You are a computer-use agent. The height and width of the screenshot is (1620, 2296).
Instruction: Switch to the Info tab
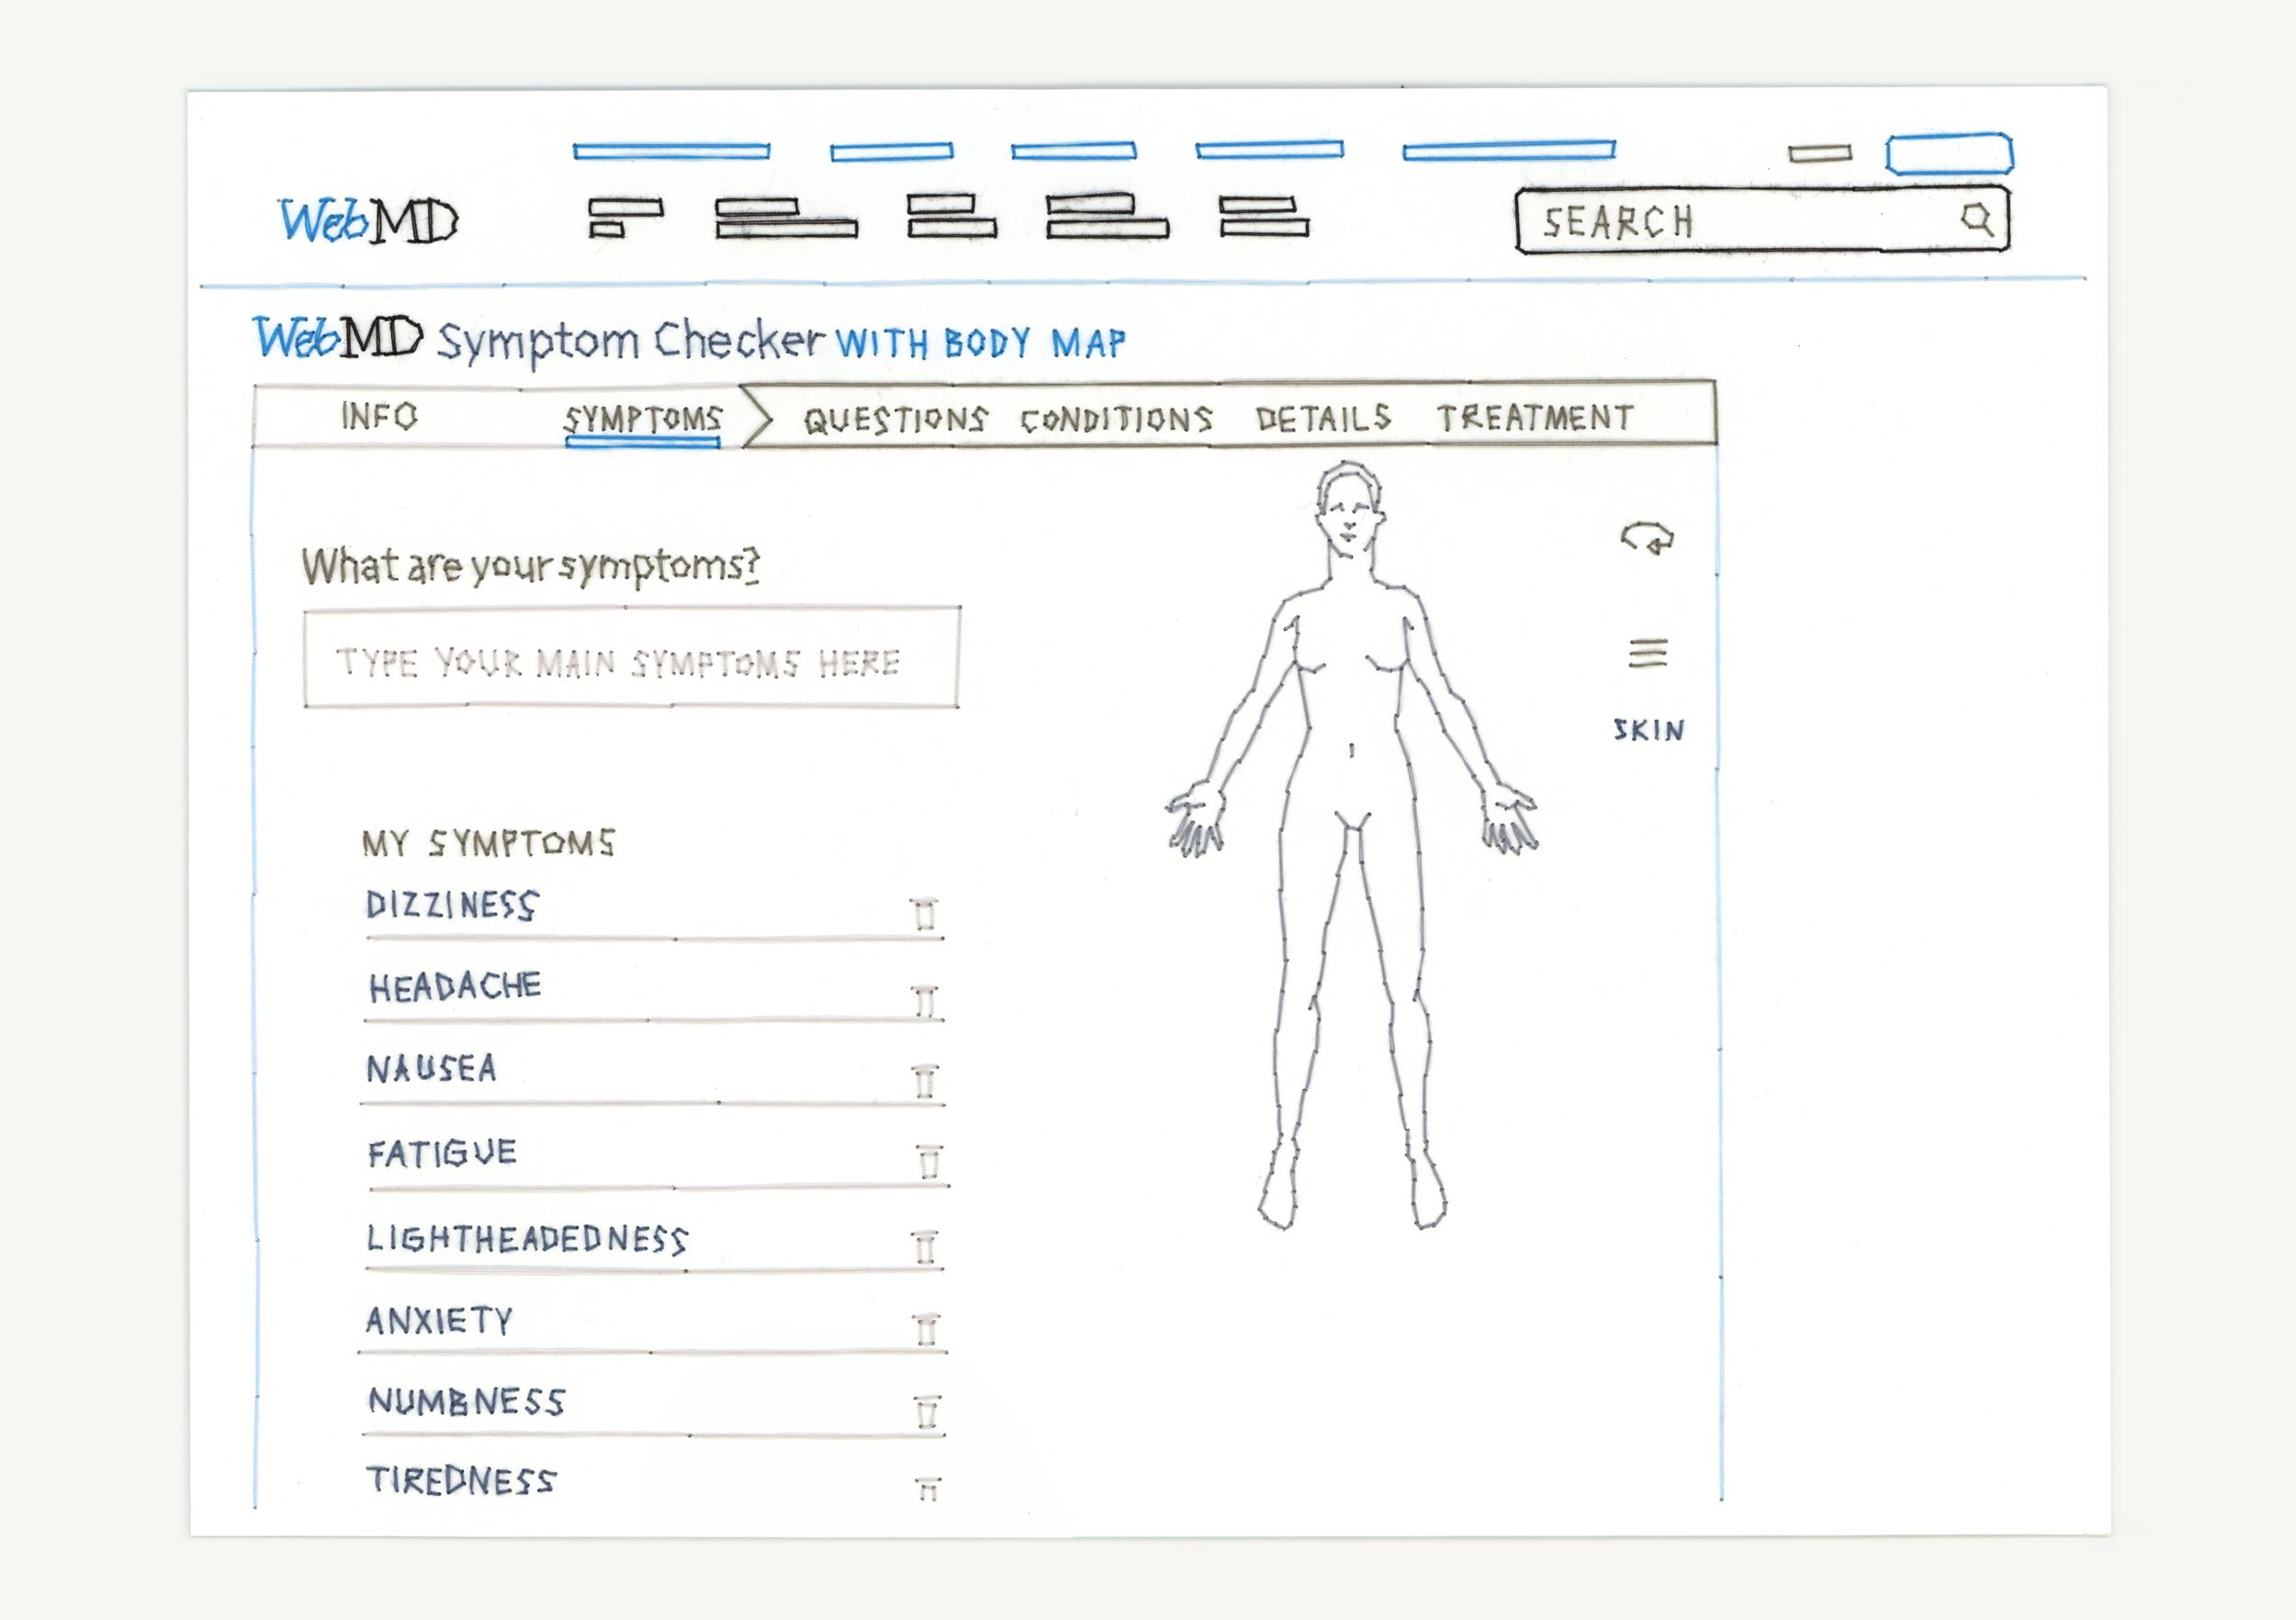[379, 415]
